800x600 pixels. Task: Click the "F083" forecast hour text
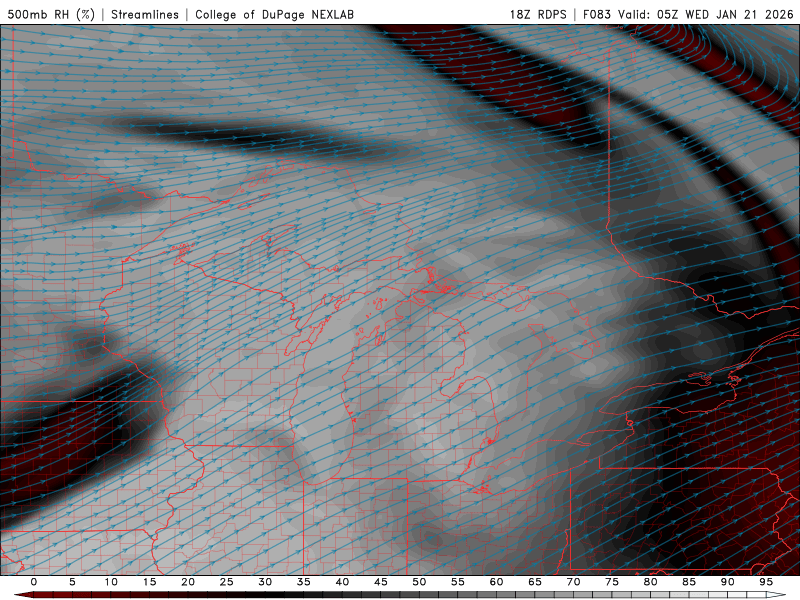click(x=596, y=14)
